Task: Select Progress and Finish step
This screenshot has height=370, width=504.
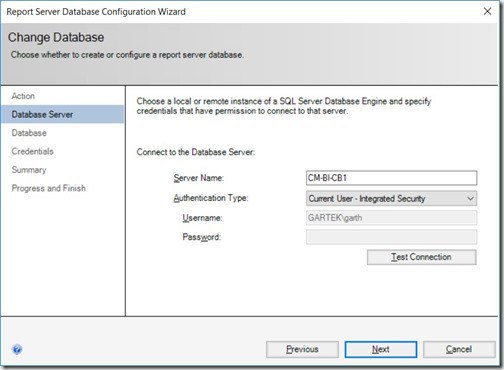Action: 49,188
